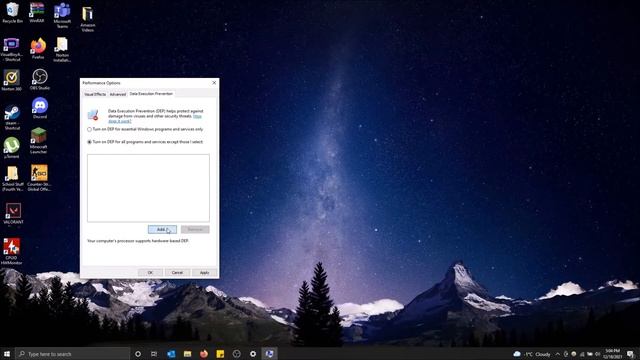The width and height of the screenshot is (640, 360).
Task: Open the Windows Start menu
Action: pyautogui.click(x=7, y=354)
